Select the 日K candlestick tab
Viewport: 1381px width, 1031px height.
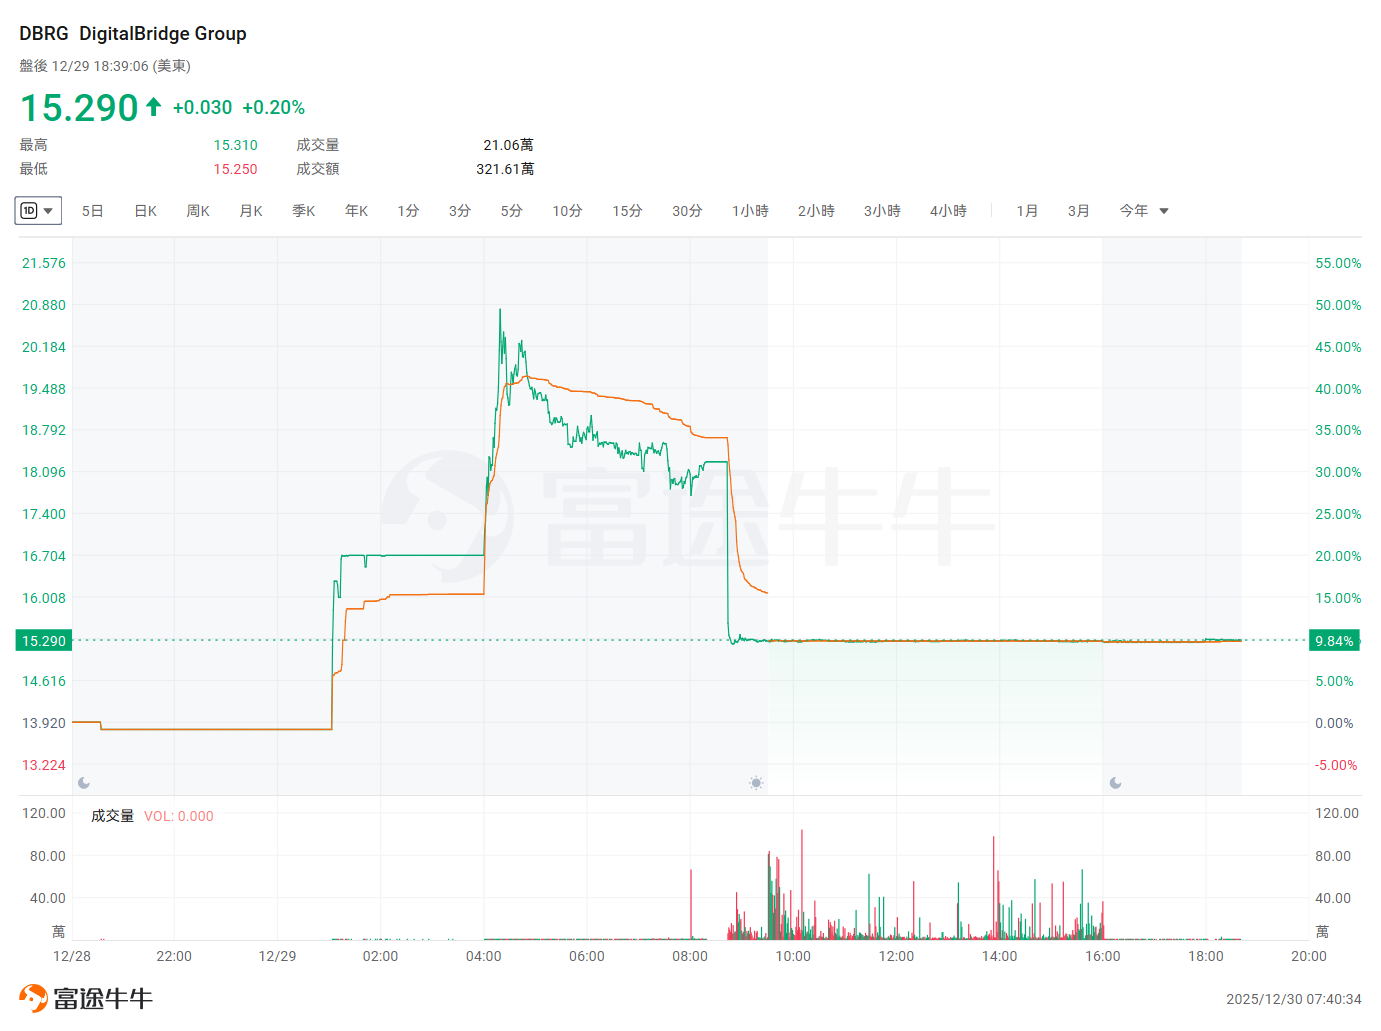click(145, 211)
